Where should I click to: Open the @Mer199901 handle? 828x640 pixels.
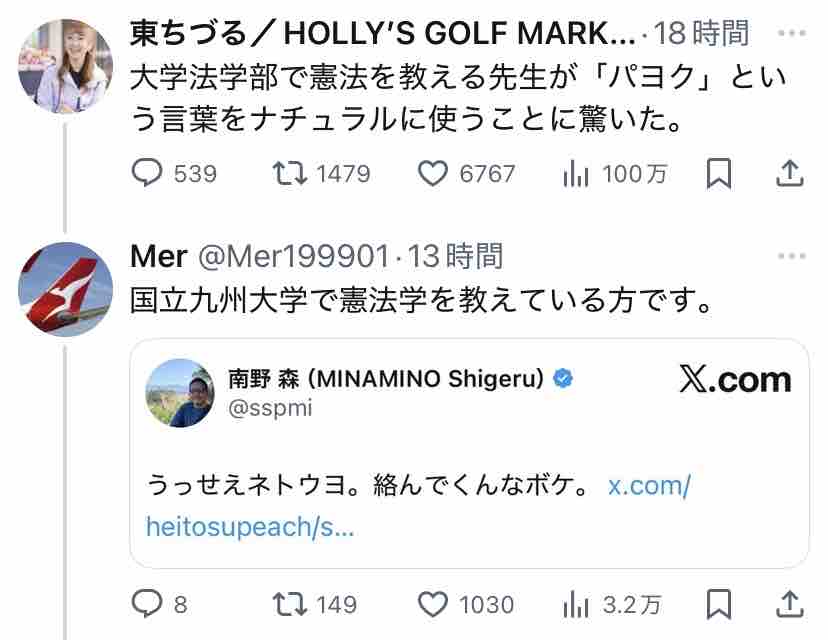tap(295, 258)
